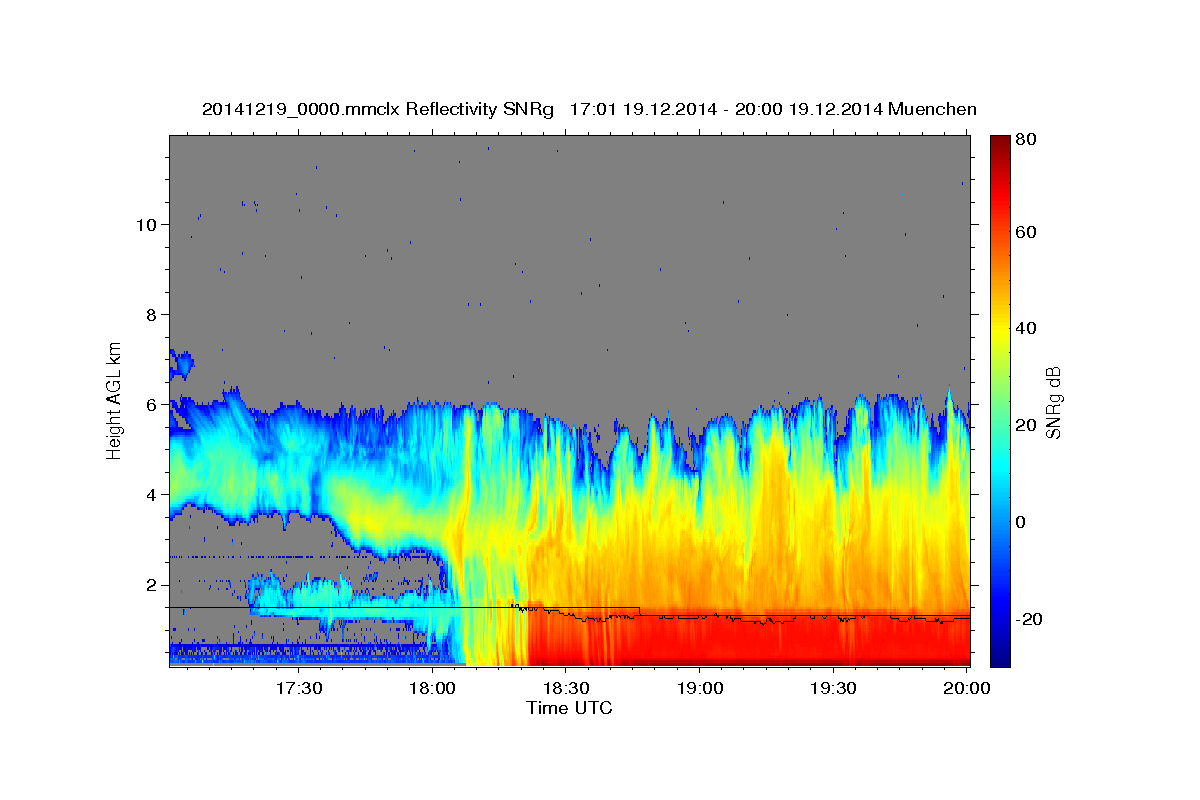The image size is (1200, 800).
Task: Click the plot title text beginning 20141219_0000.mmclx
Action: pos(589,108)
